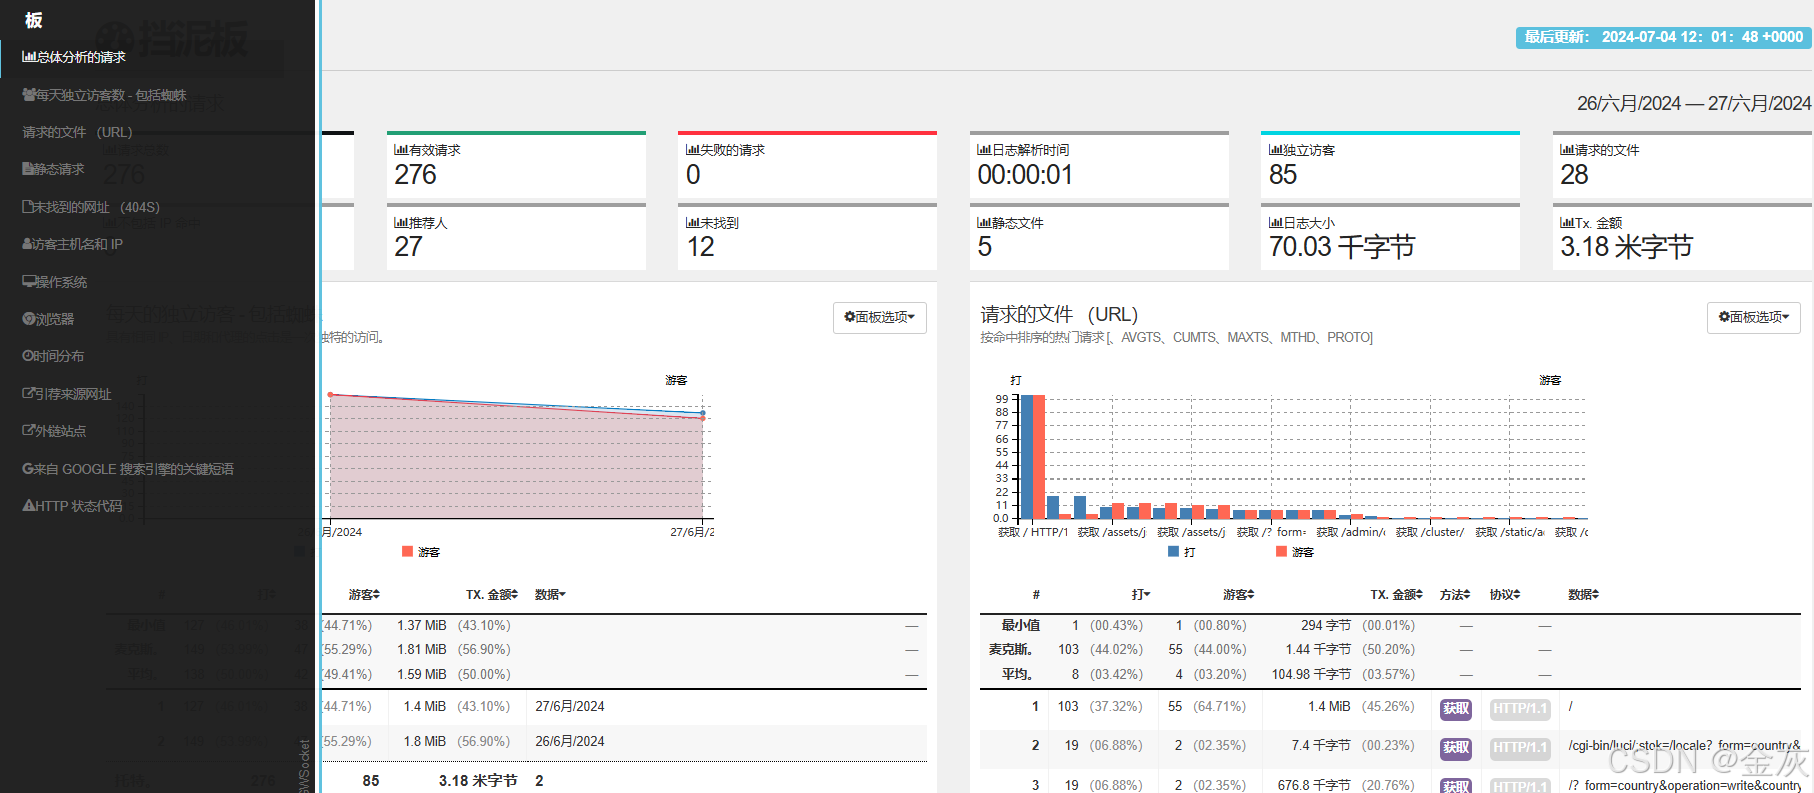Open 每天独立访客数 - 包括蜘蛛 sidebar item
Screen dimensions: 1814x793
click(x=104, y=95)
